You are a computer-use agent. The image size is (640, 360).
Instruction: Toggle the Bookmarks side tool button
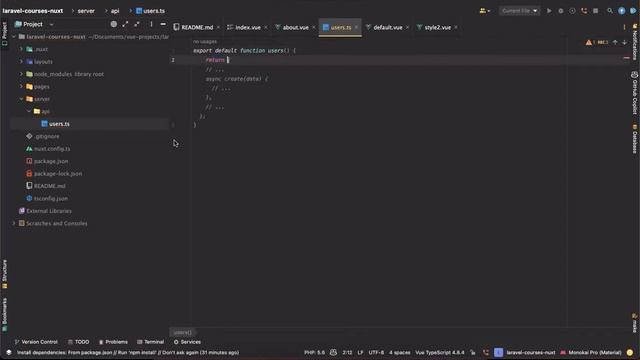pos(4,314)
